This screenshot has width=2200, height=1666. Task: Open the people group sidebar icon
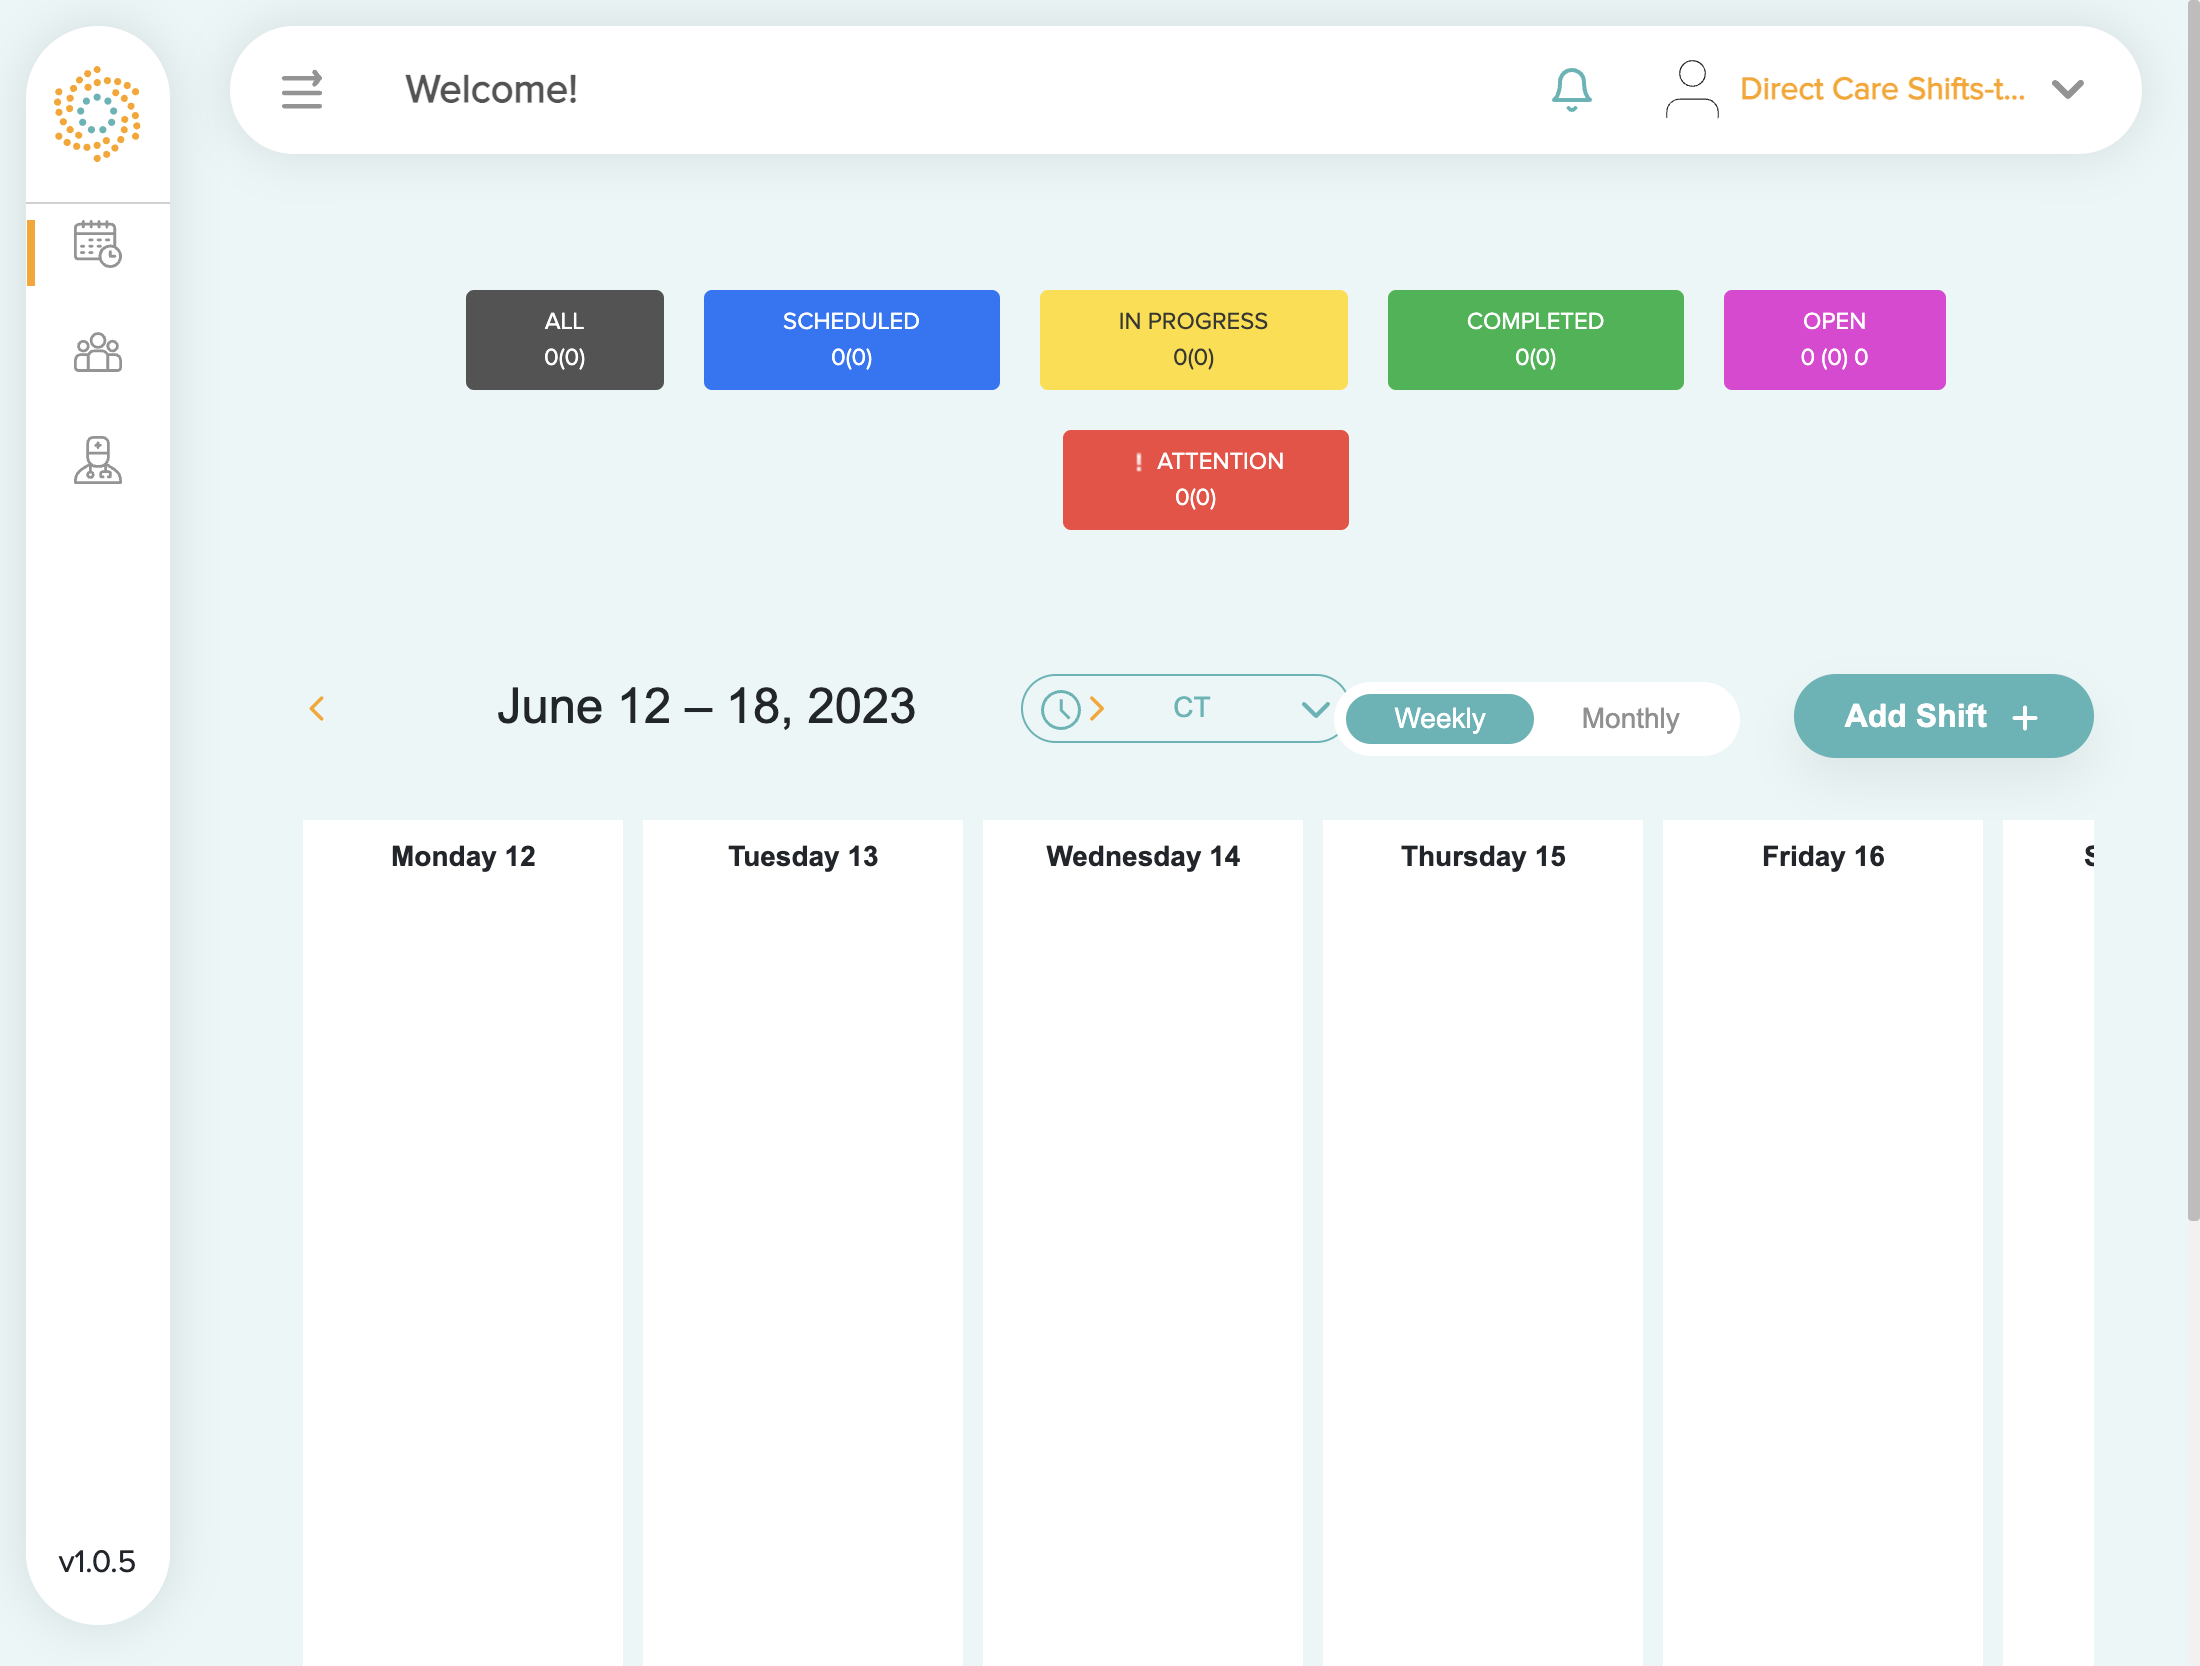(97, 352)
